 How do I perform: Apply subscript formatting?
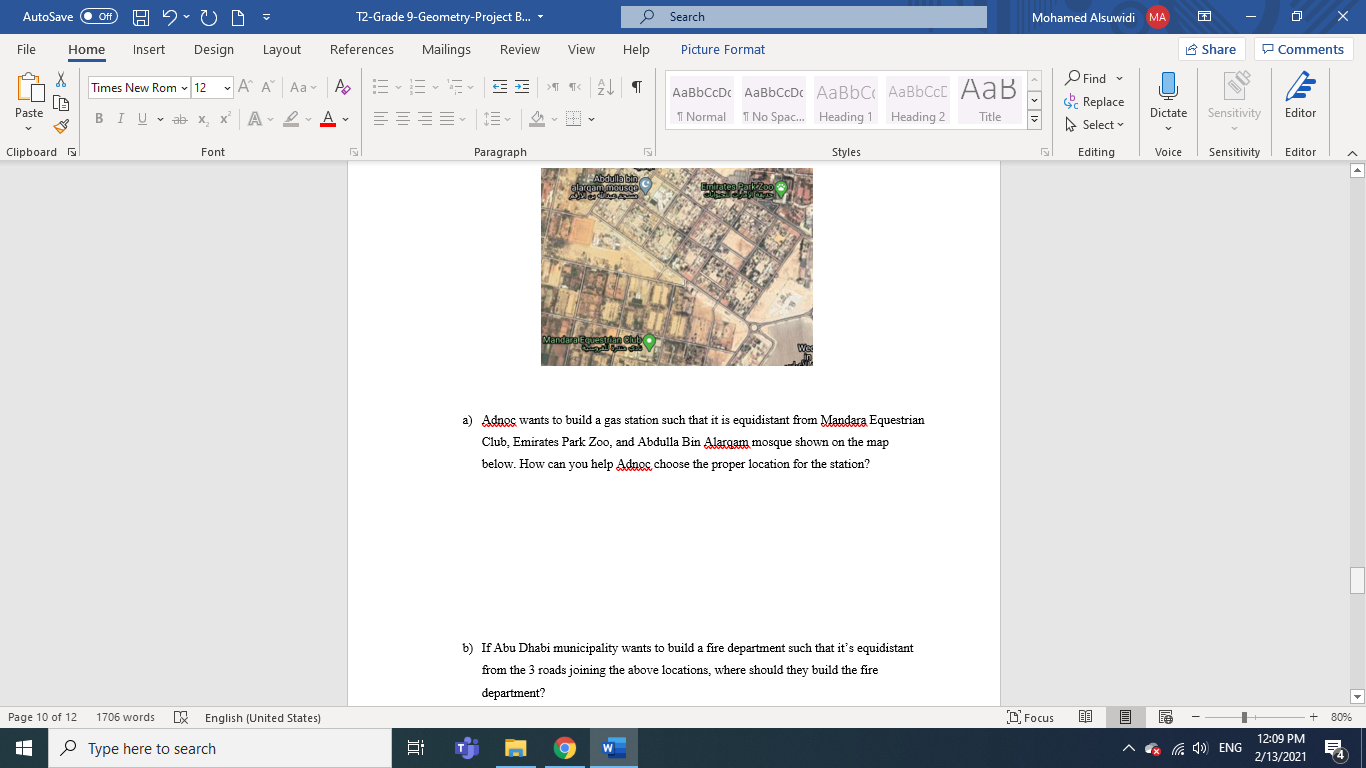pyautogui.click(x=203, y=119)
